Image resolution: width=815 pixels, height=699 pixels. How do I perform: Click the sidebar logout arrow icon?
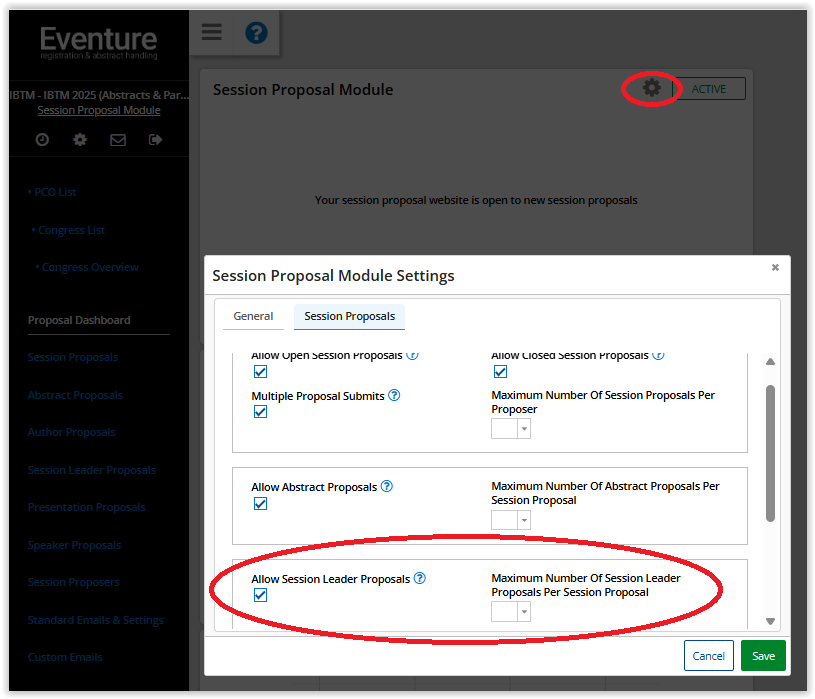[x=155, y=140]
